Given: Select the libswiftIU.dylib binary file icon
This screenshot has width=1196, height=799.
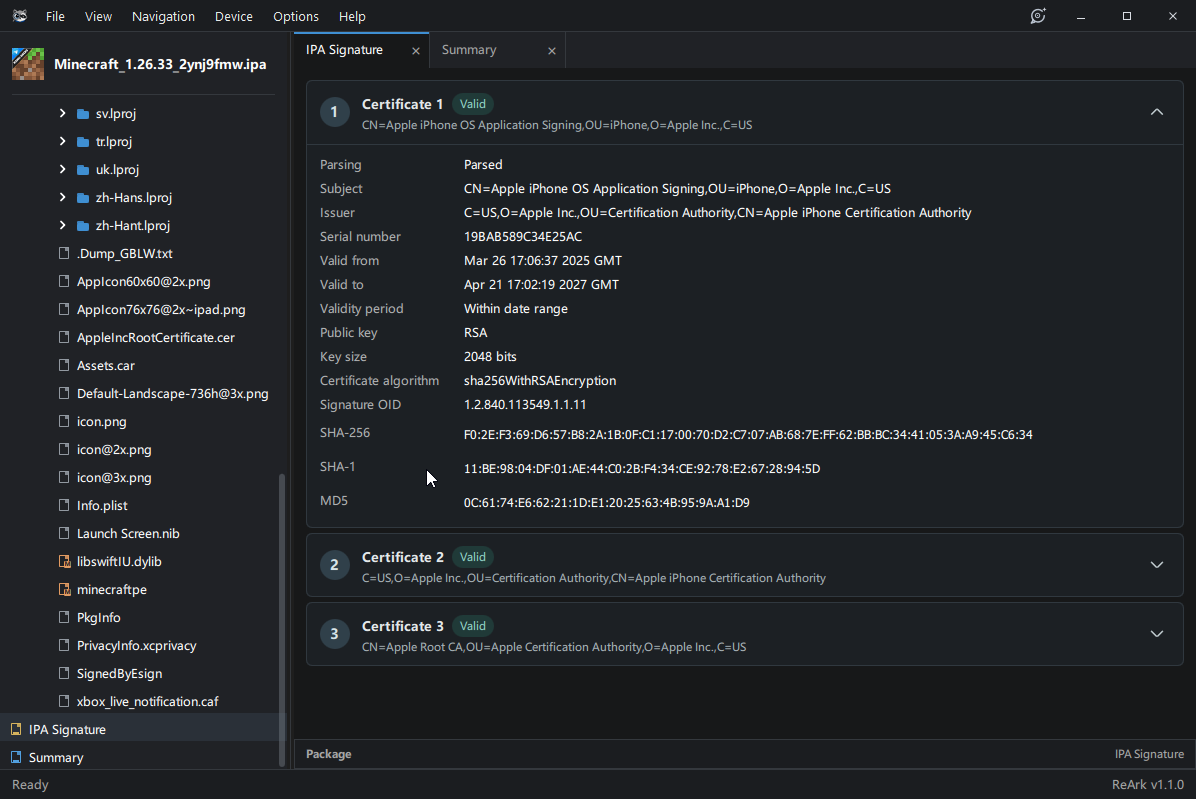Looking at the screenshot, I should coord(64,561).
